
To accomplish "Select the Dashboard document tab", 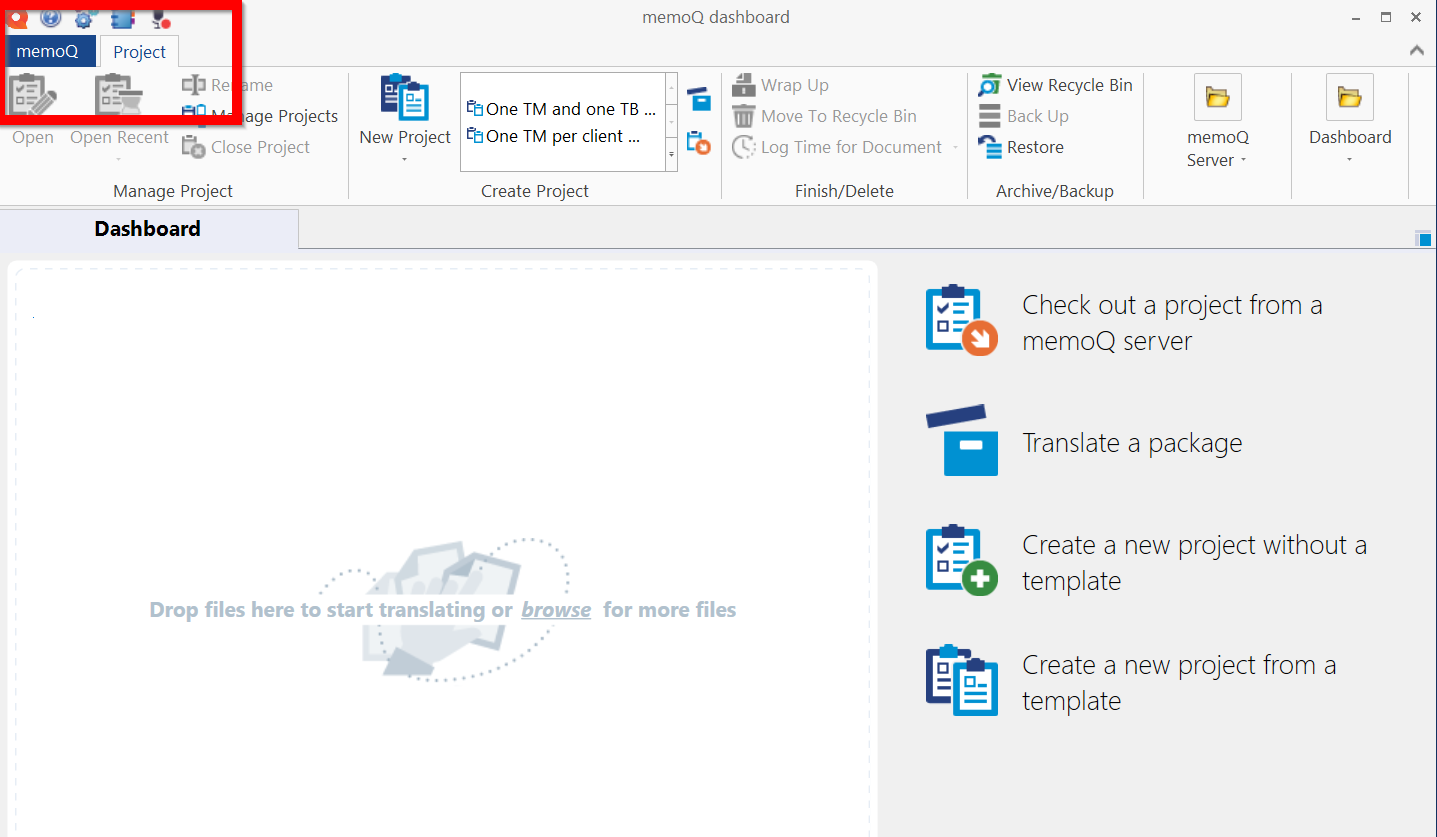I will click(148, 229).
